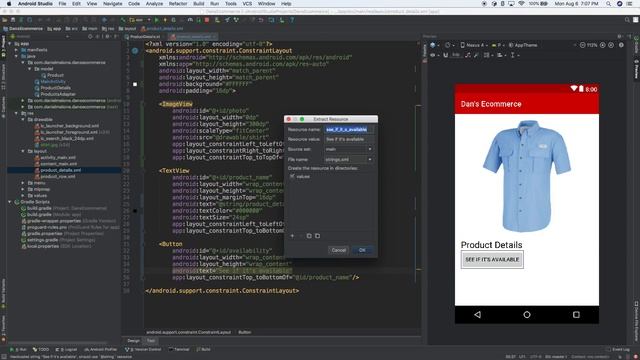Click the toolbar Help question mark icon
640x360 pixels.
click(x=292, y=20)
